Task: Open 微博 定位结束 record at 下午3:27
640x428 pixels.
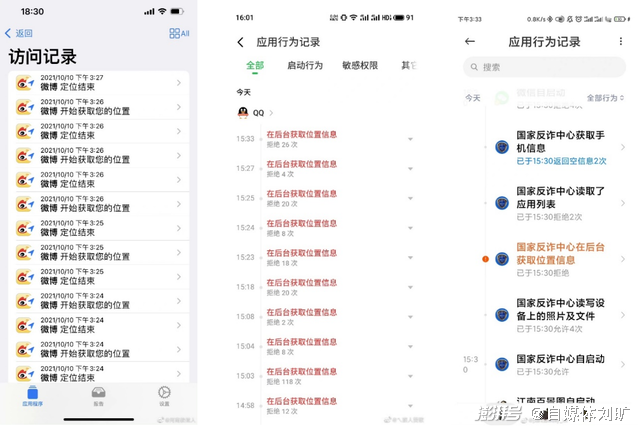Action: click(99, 82)
